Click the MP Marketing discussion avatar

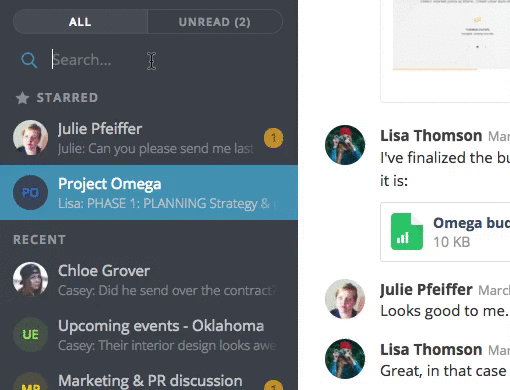click(30, 382)
